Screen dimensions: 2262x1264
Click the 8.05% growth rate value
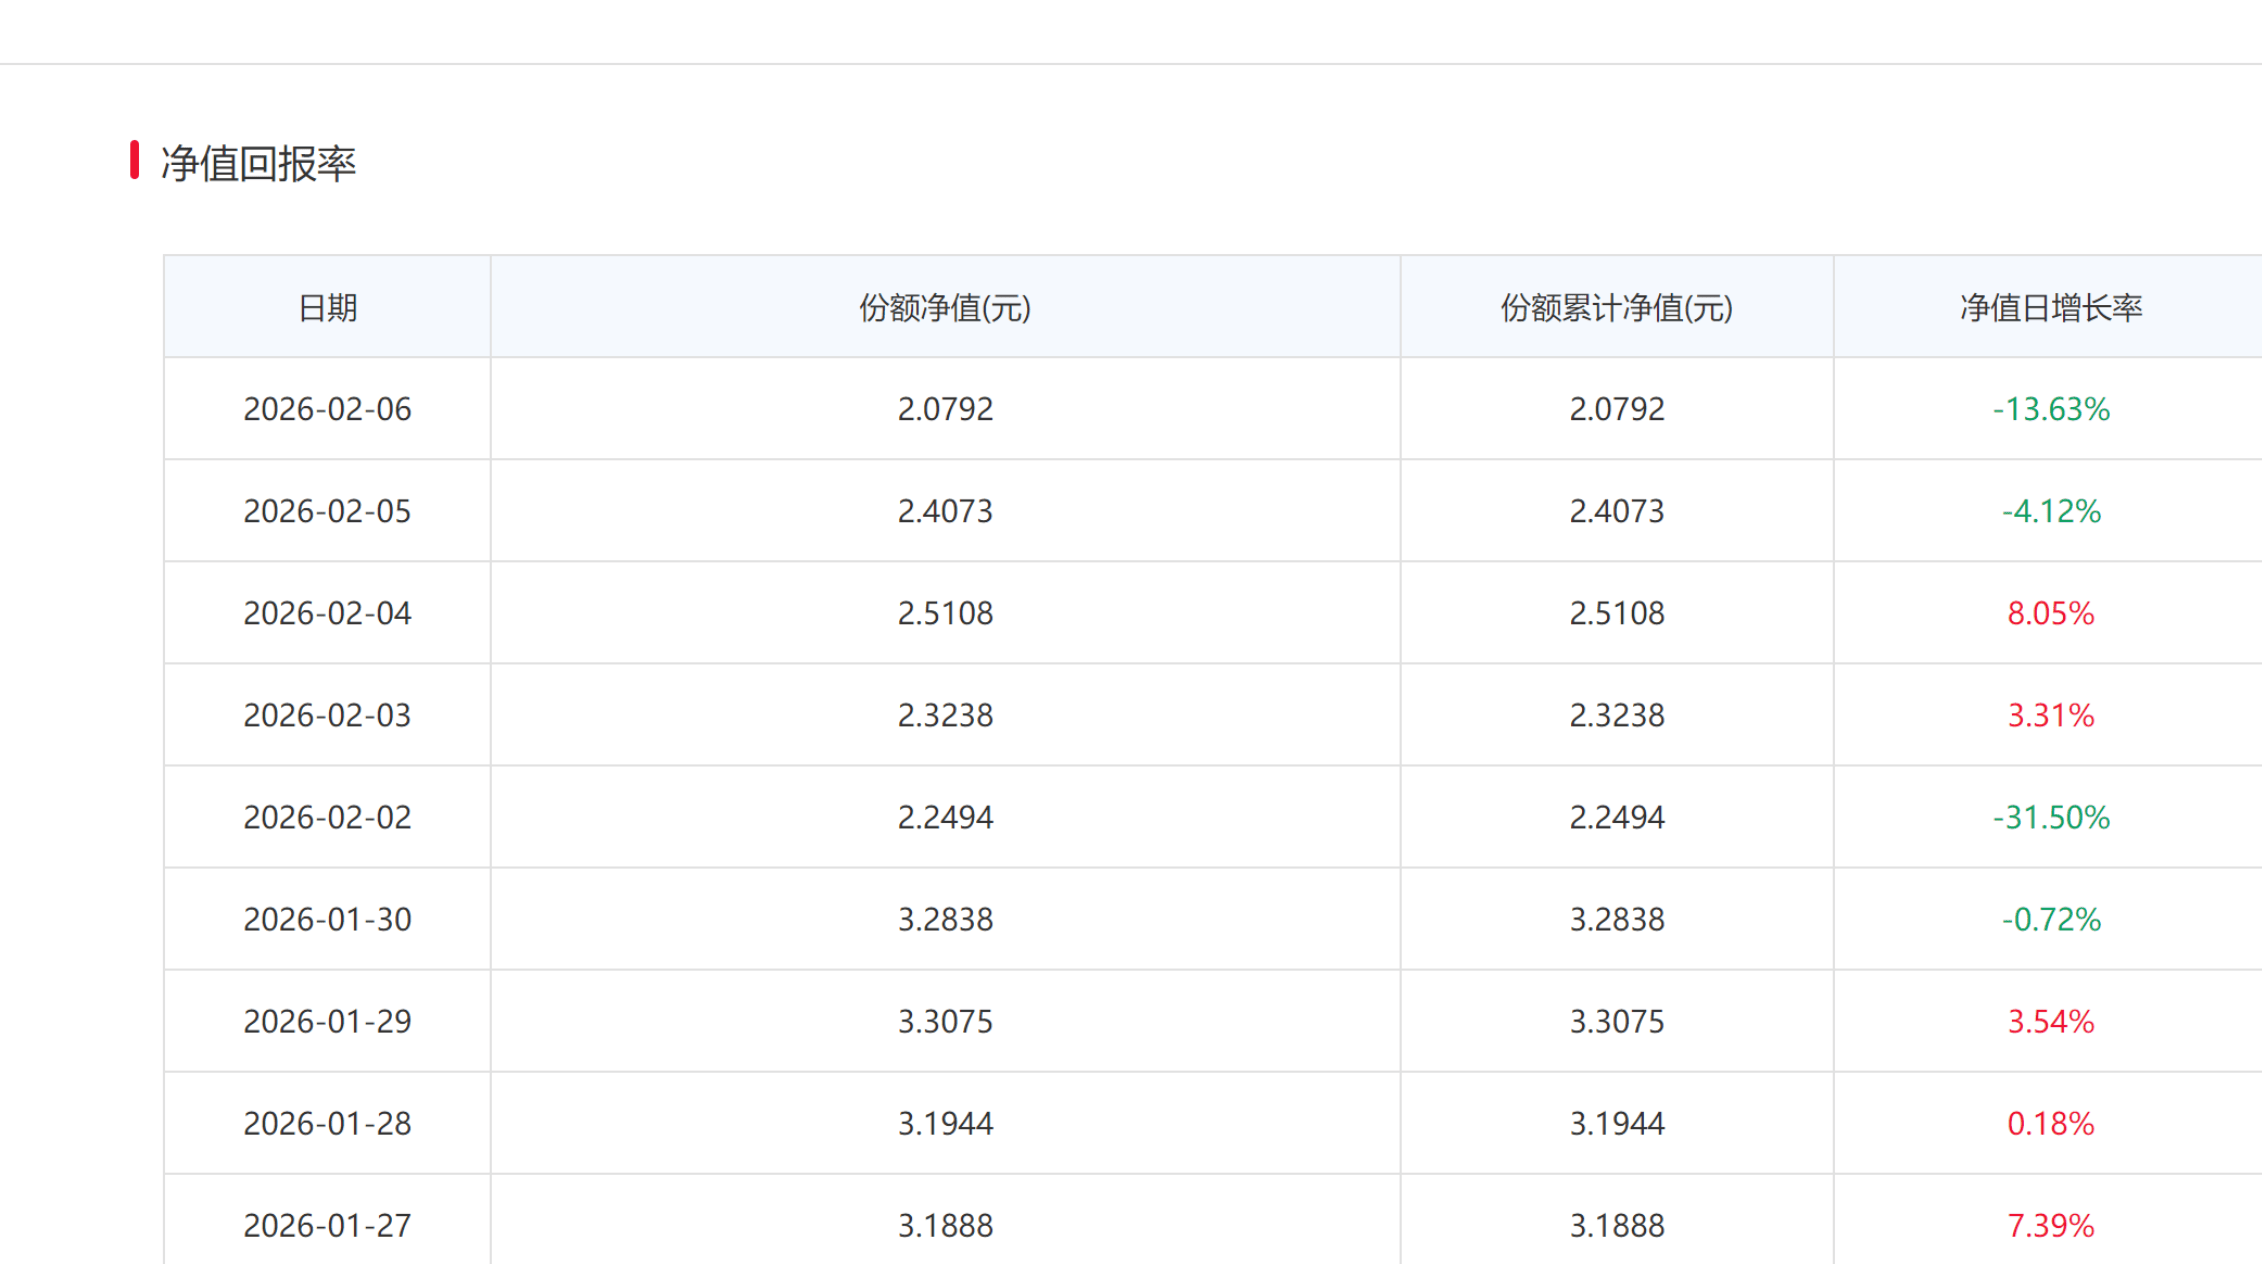pos(2050,613)
